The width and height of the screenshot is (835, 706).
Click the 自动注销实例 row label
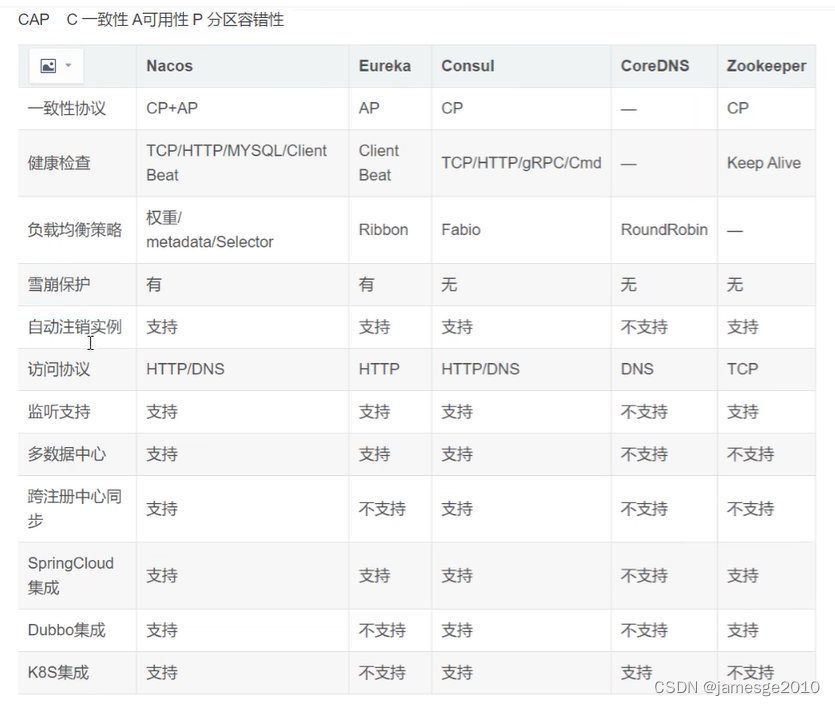click(75, 327)
